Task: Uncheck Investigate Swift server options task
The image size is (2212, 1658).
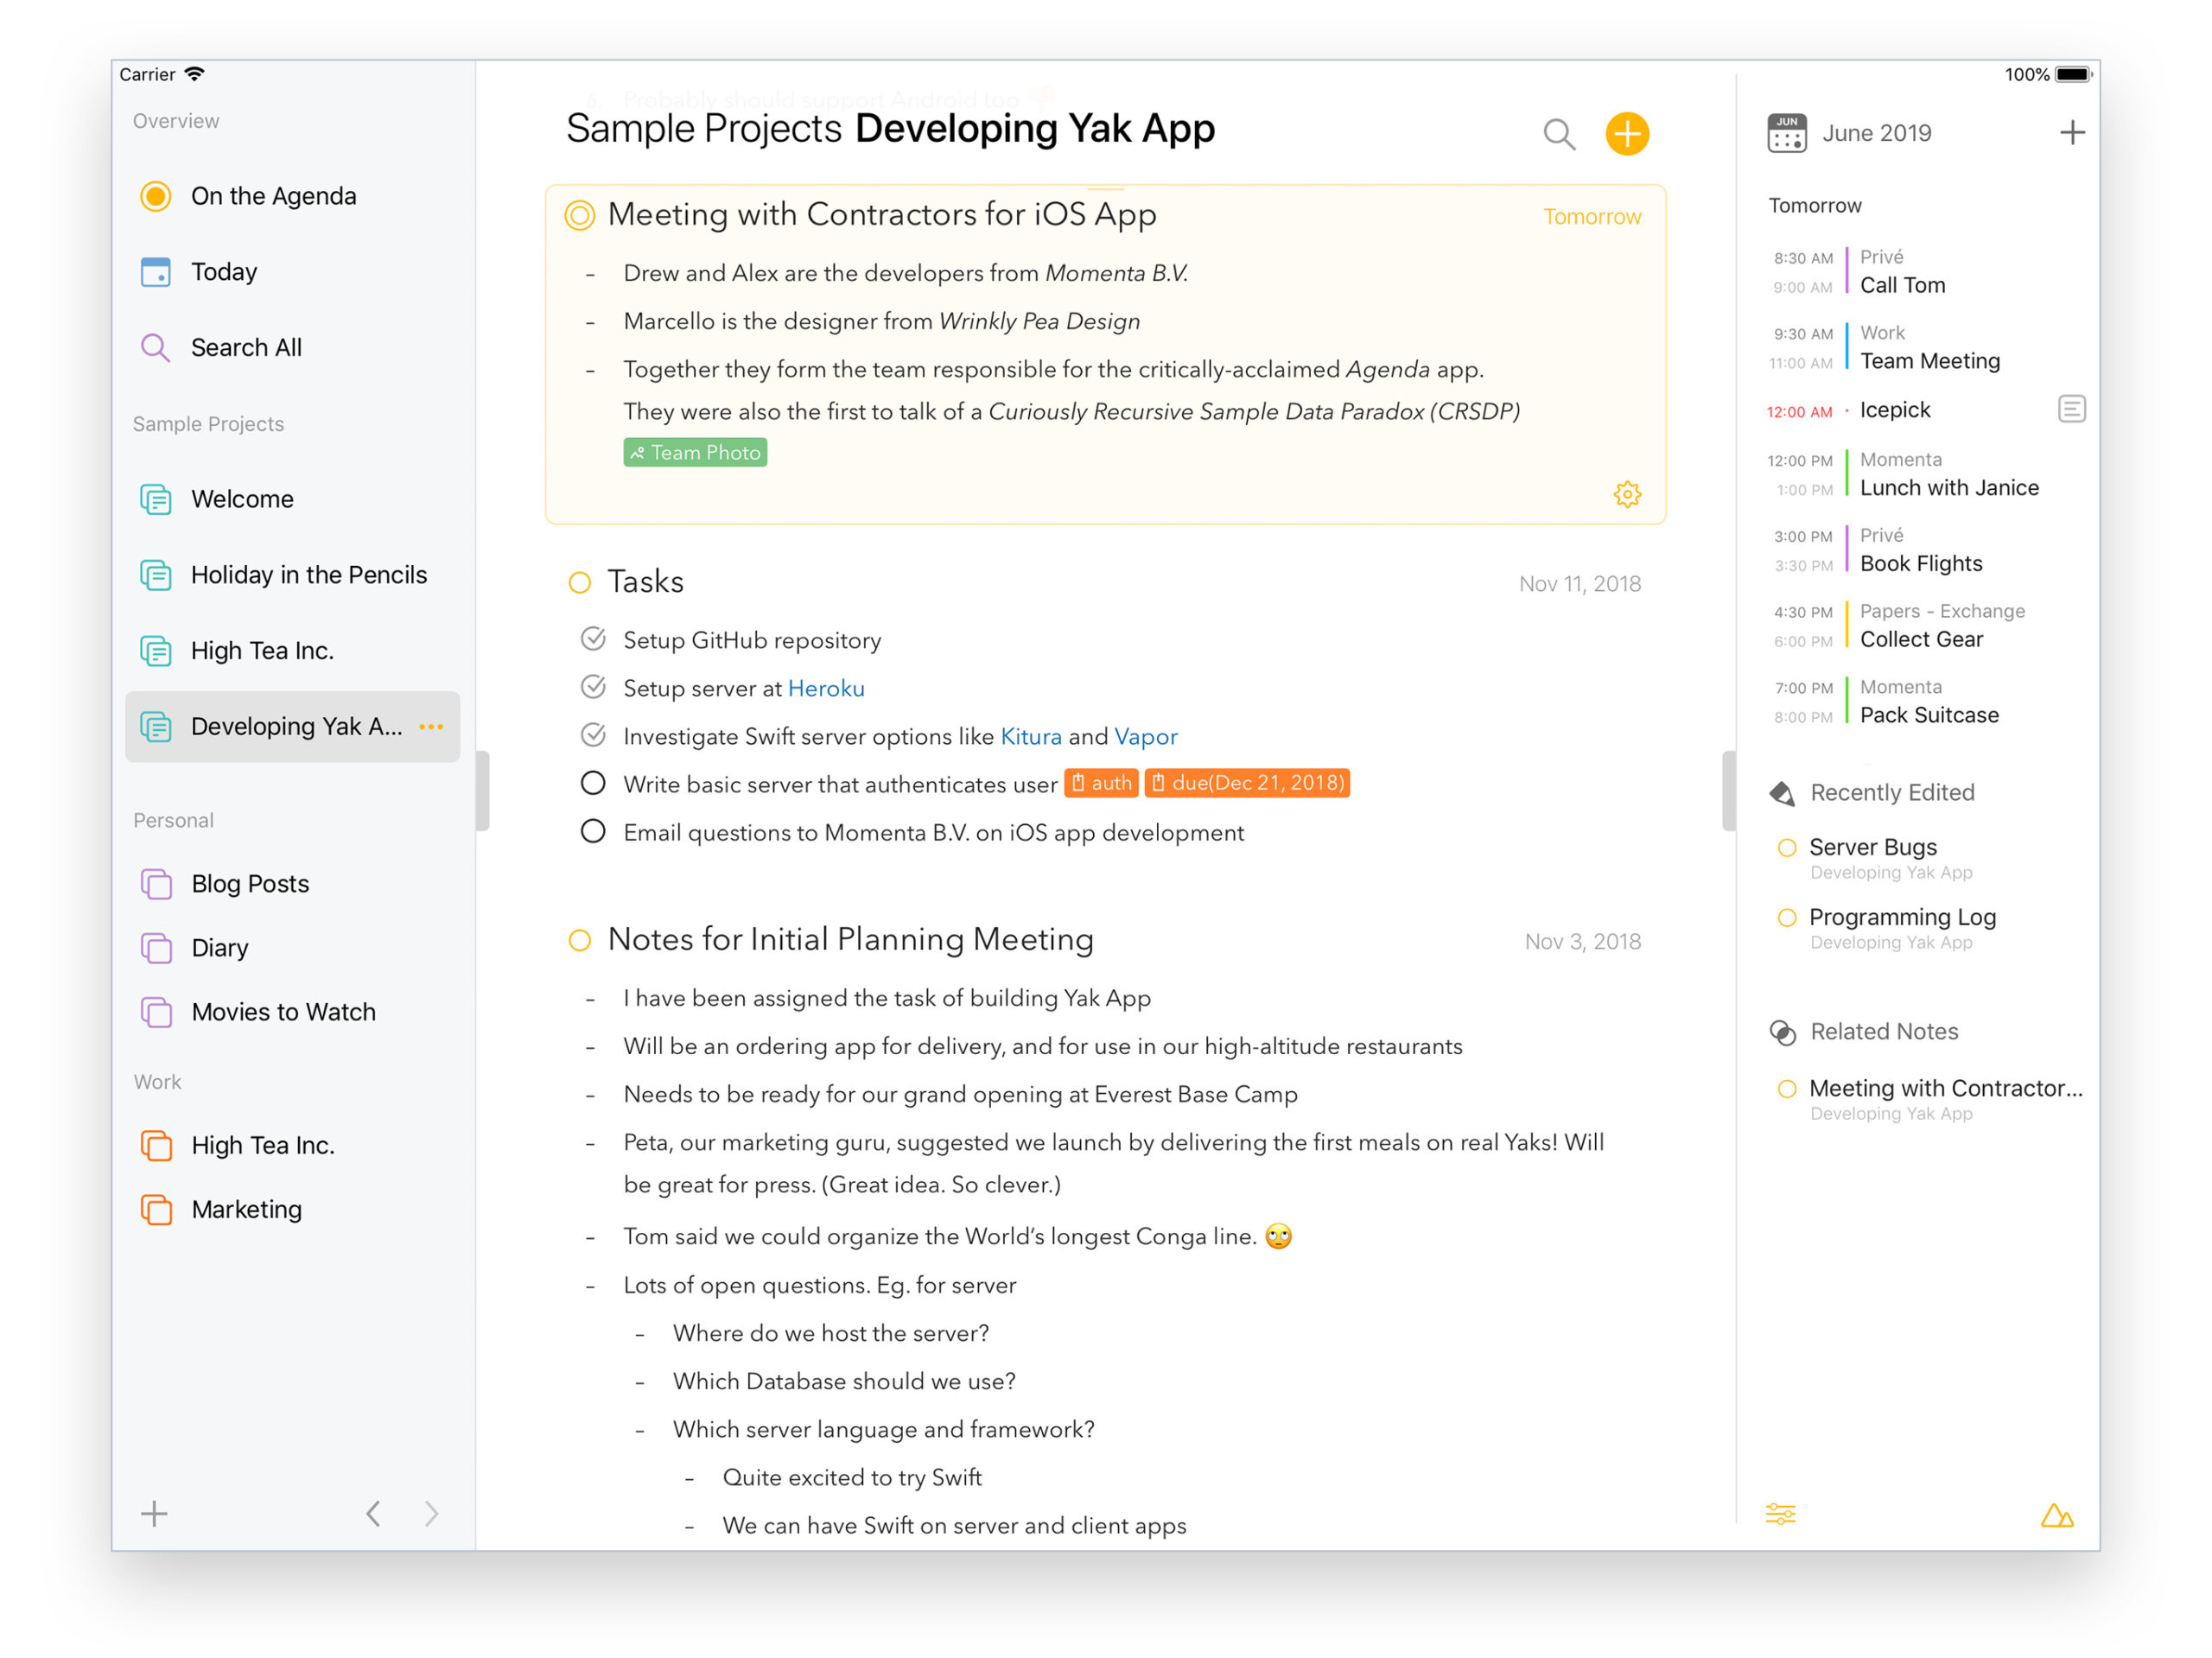Action: [x=593, y=735]
